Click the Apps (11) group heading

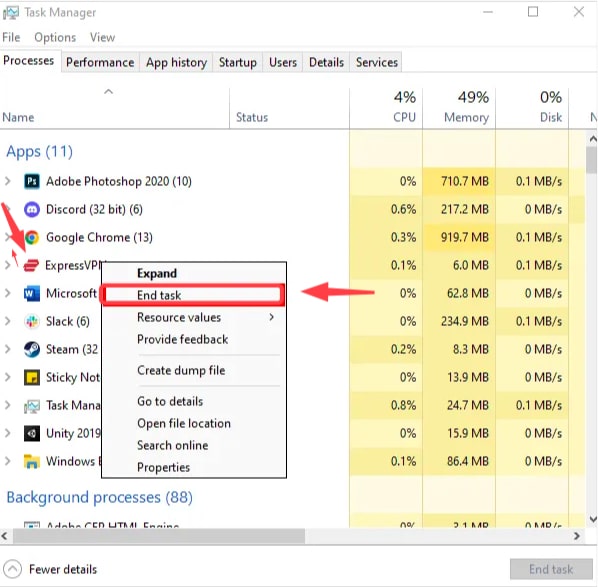click(39, 152)
